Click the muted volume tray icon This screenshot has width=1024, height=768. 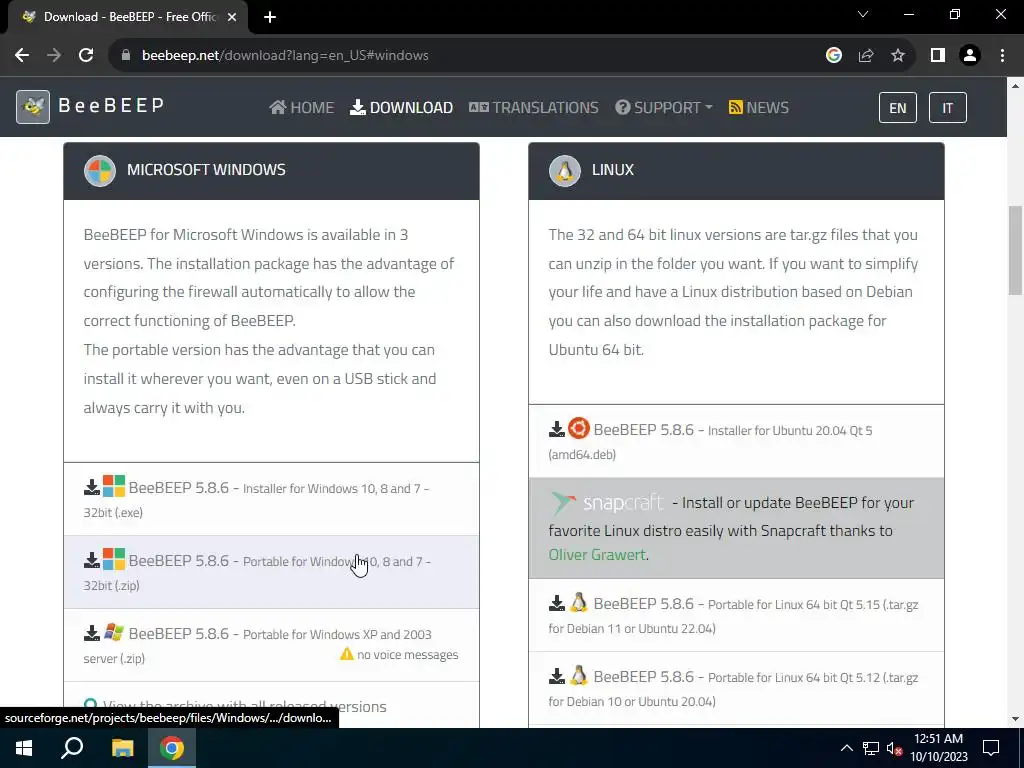click(x=895, y=748)
